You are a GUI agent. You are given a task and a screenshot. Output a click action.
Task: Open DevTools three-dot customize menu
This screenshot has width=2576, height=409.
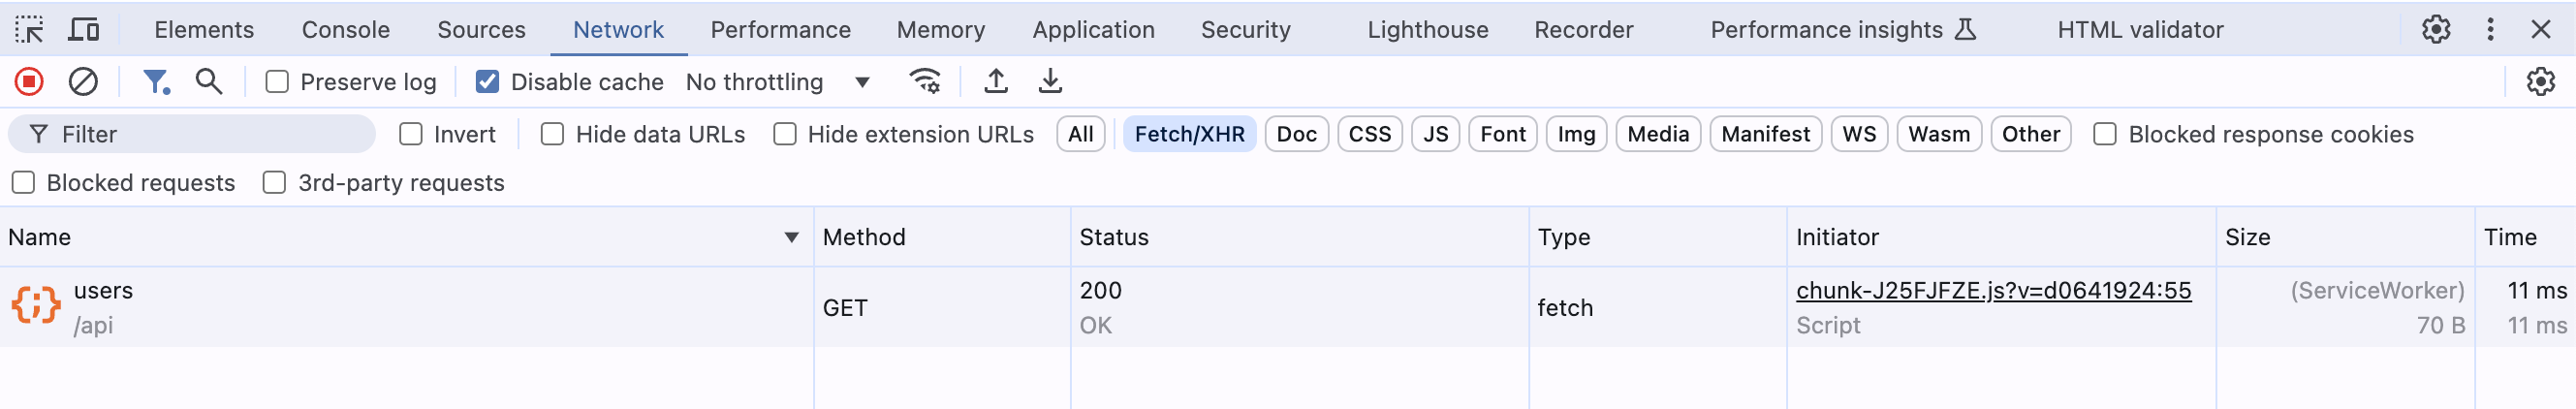pyautogui.click(x=2489, y=30)
